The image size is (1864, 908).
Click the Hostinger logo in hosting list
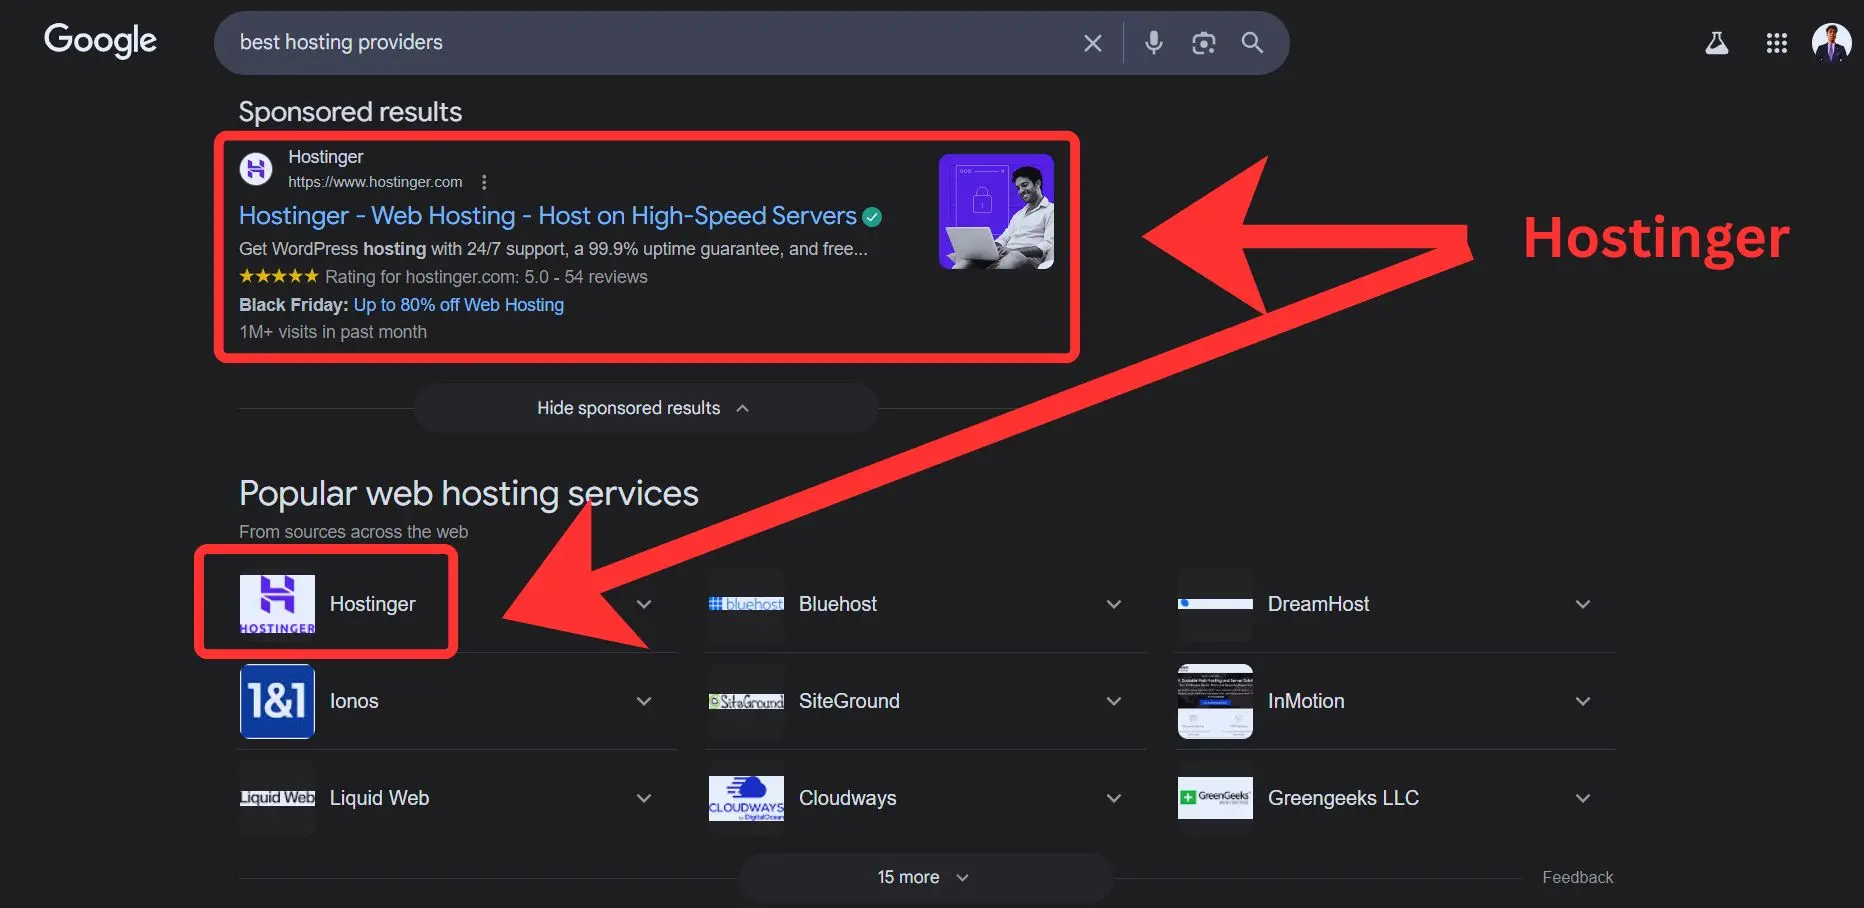pos(277,604)
